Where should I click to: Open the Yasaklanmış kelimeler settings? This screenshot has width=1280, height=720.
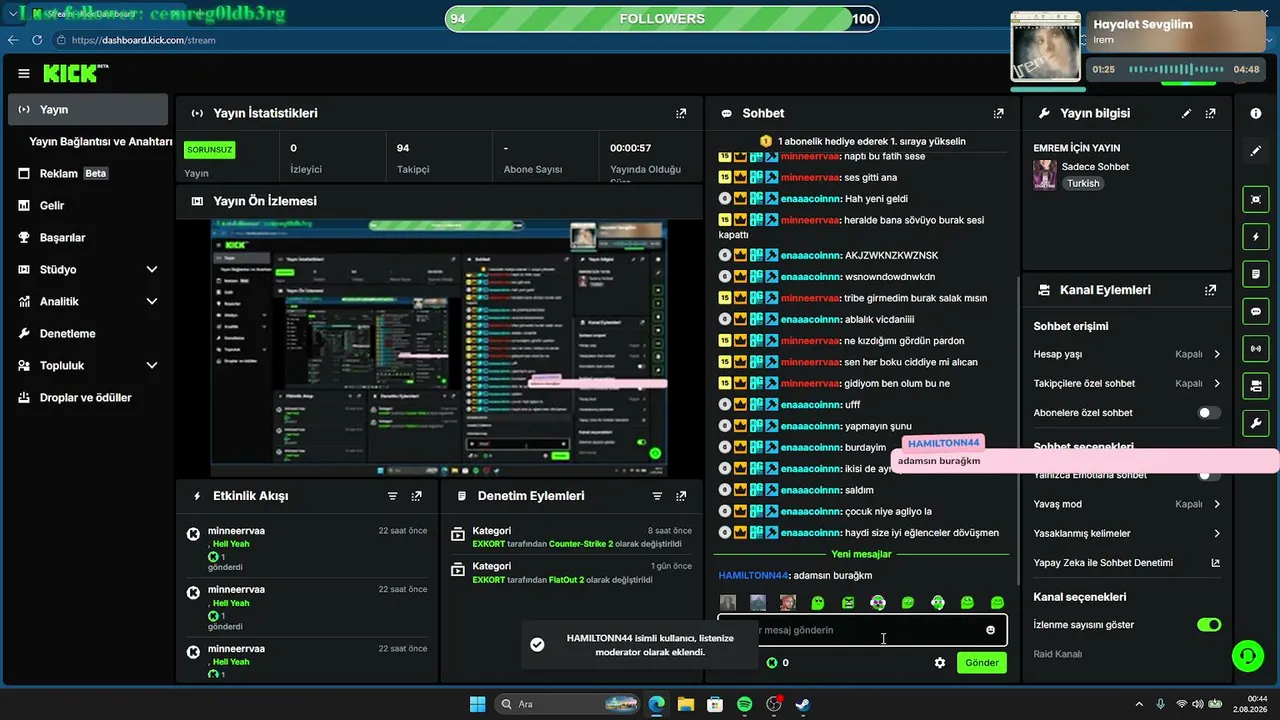[1127, 533]
